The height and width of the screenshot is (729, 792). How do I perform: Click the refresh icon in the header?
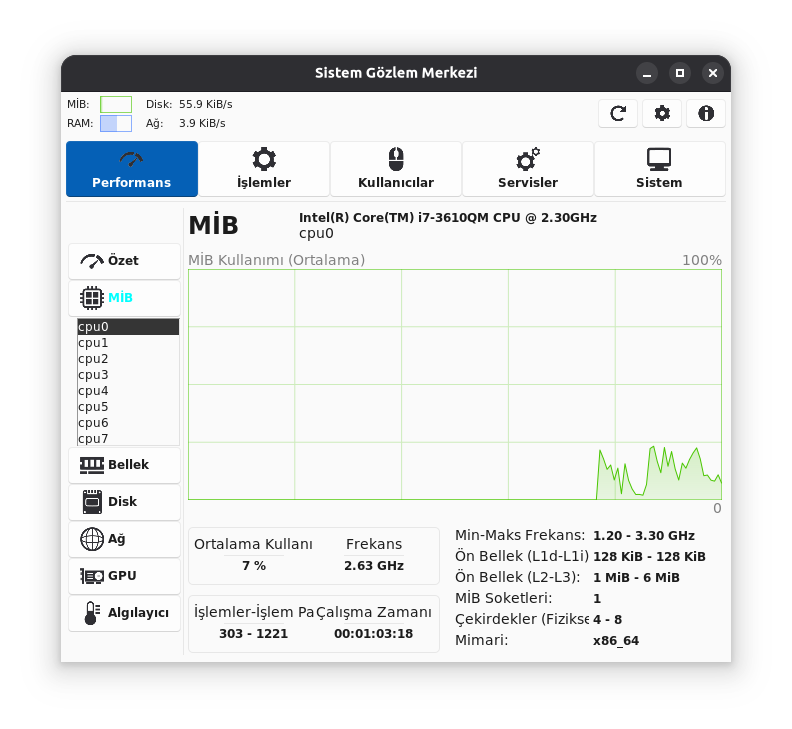click(x=618, y=113)
